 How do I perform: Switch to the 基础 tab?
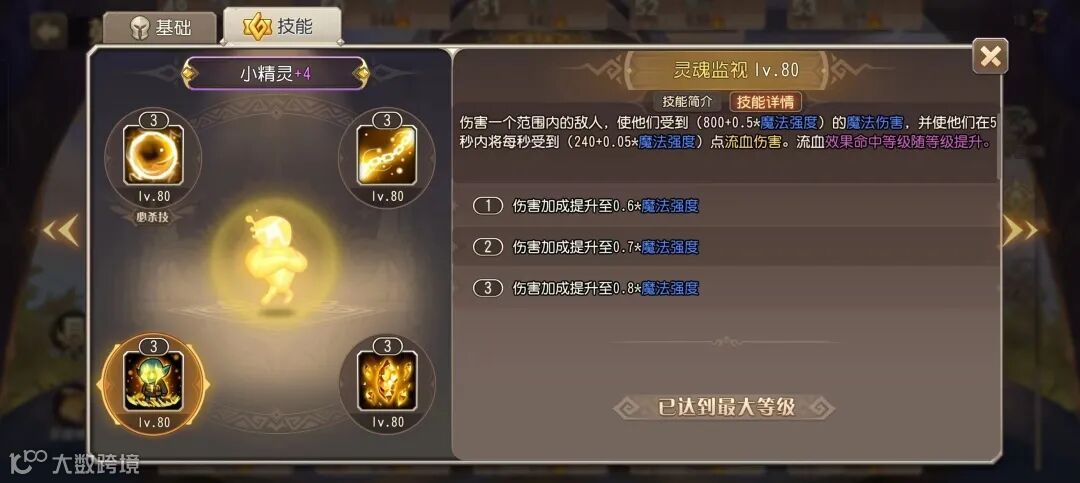(160, 28)
